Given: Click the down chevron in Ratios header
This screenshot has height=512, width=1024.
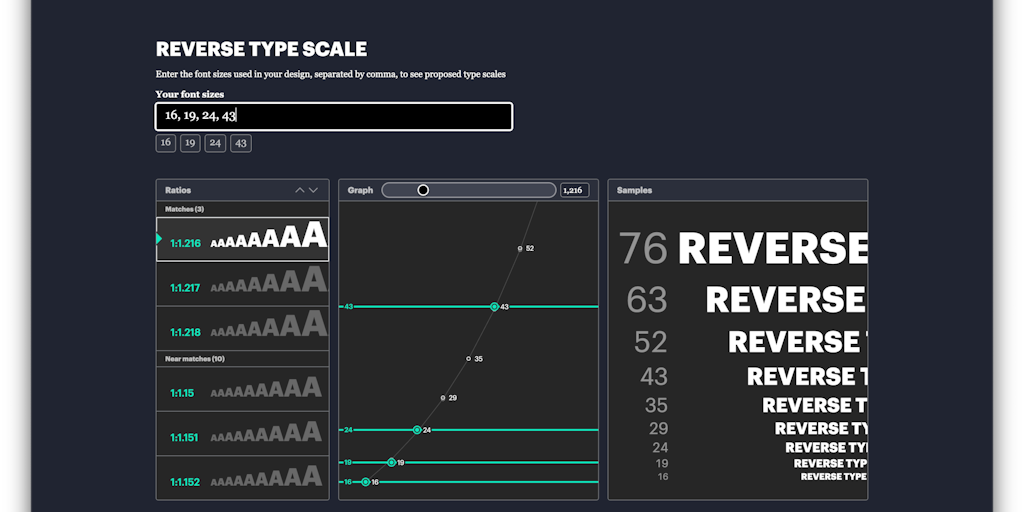Looking at the screenshot, I should (x=314, y=190).
